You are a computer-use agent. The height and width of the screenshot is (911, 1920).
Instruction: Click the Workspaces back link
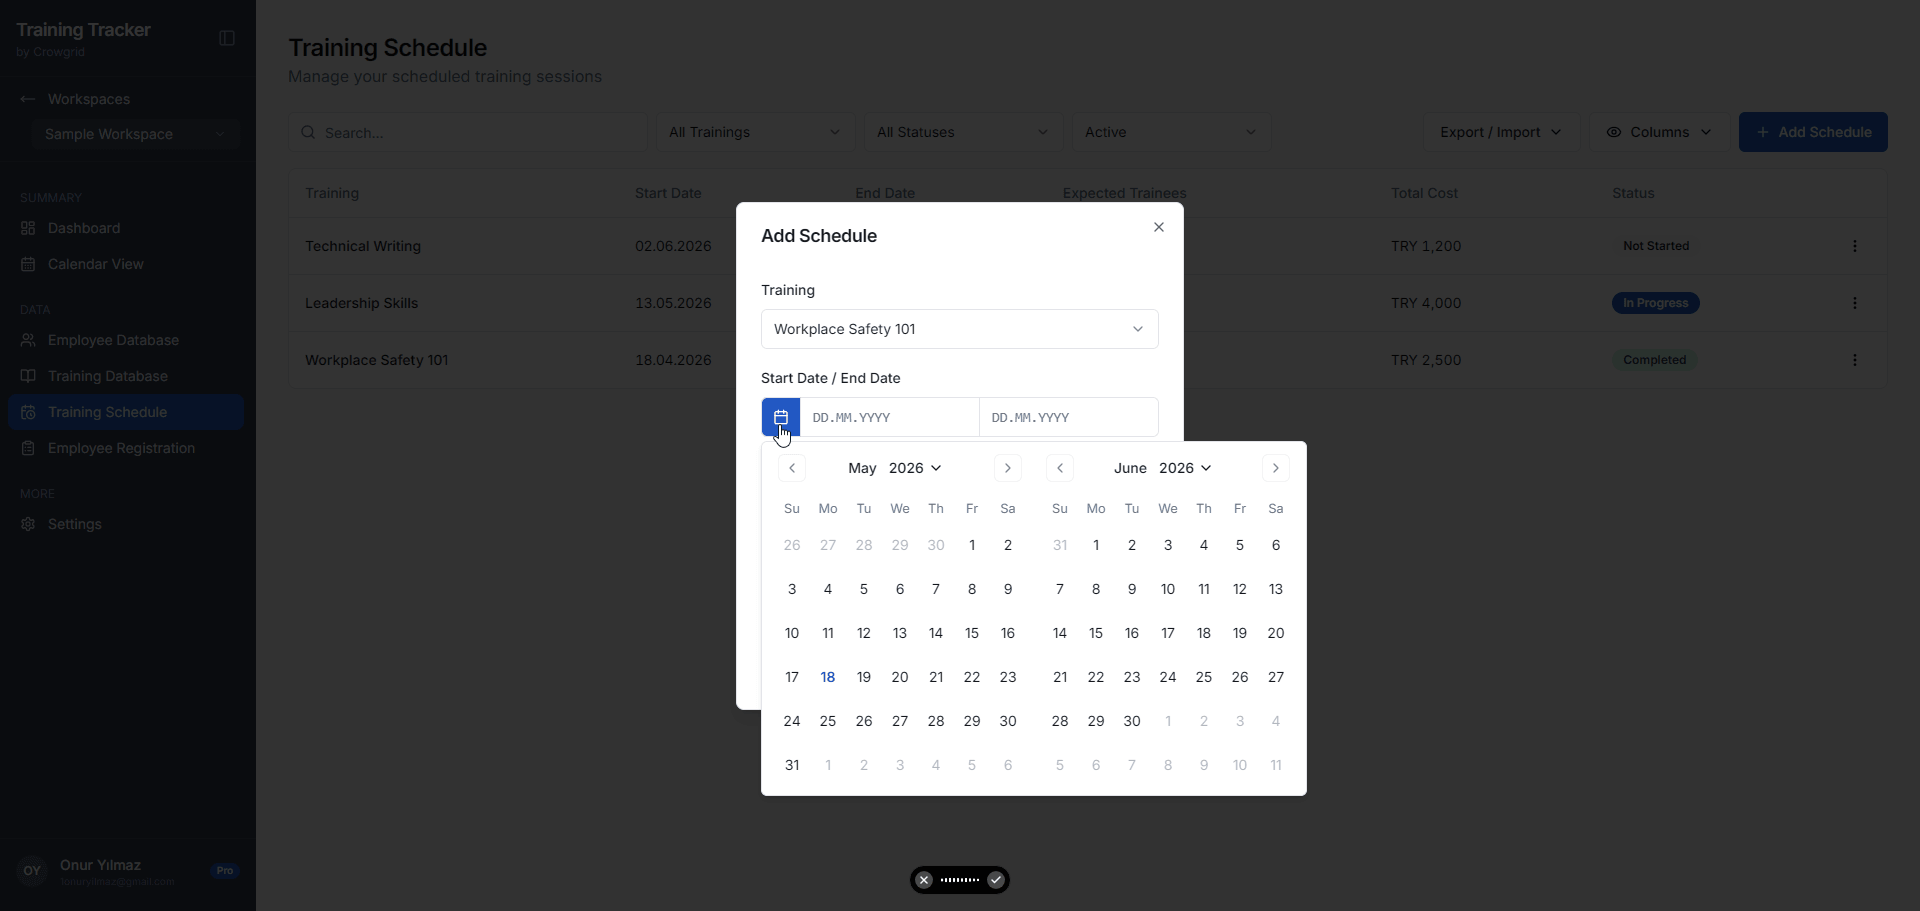click(89, 99)
